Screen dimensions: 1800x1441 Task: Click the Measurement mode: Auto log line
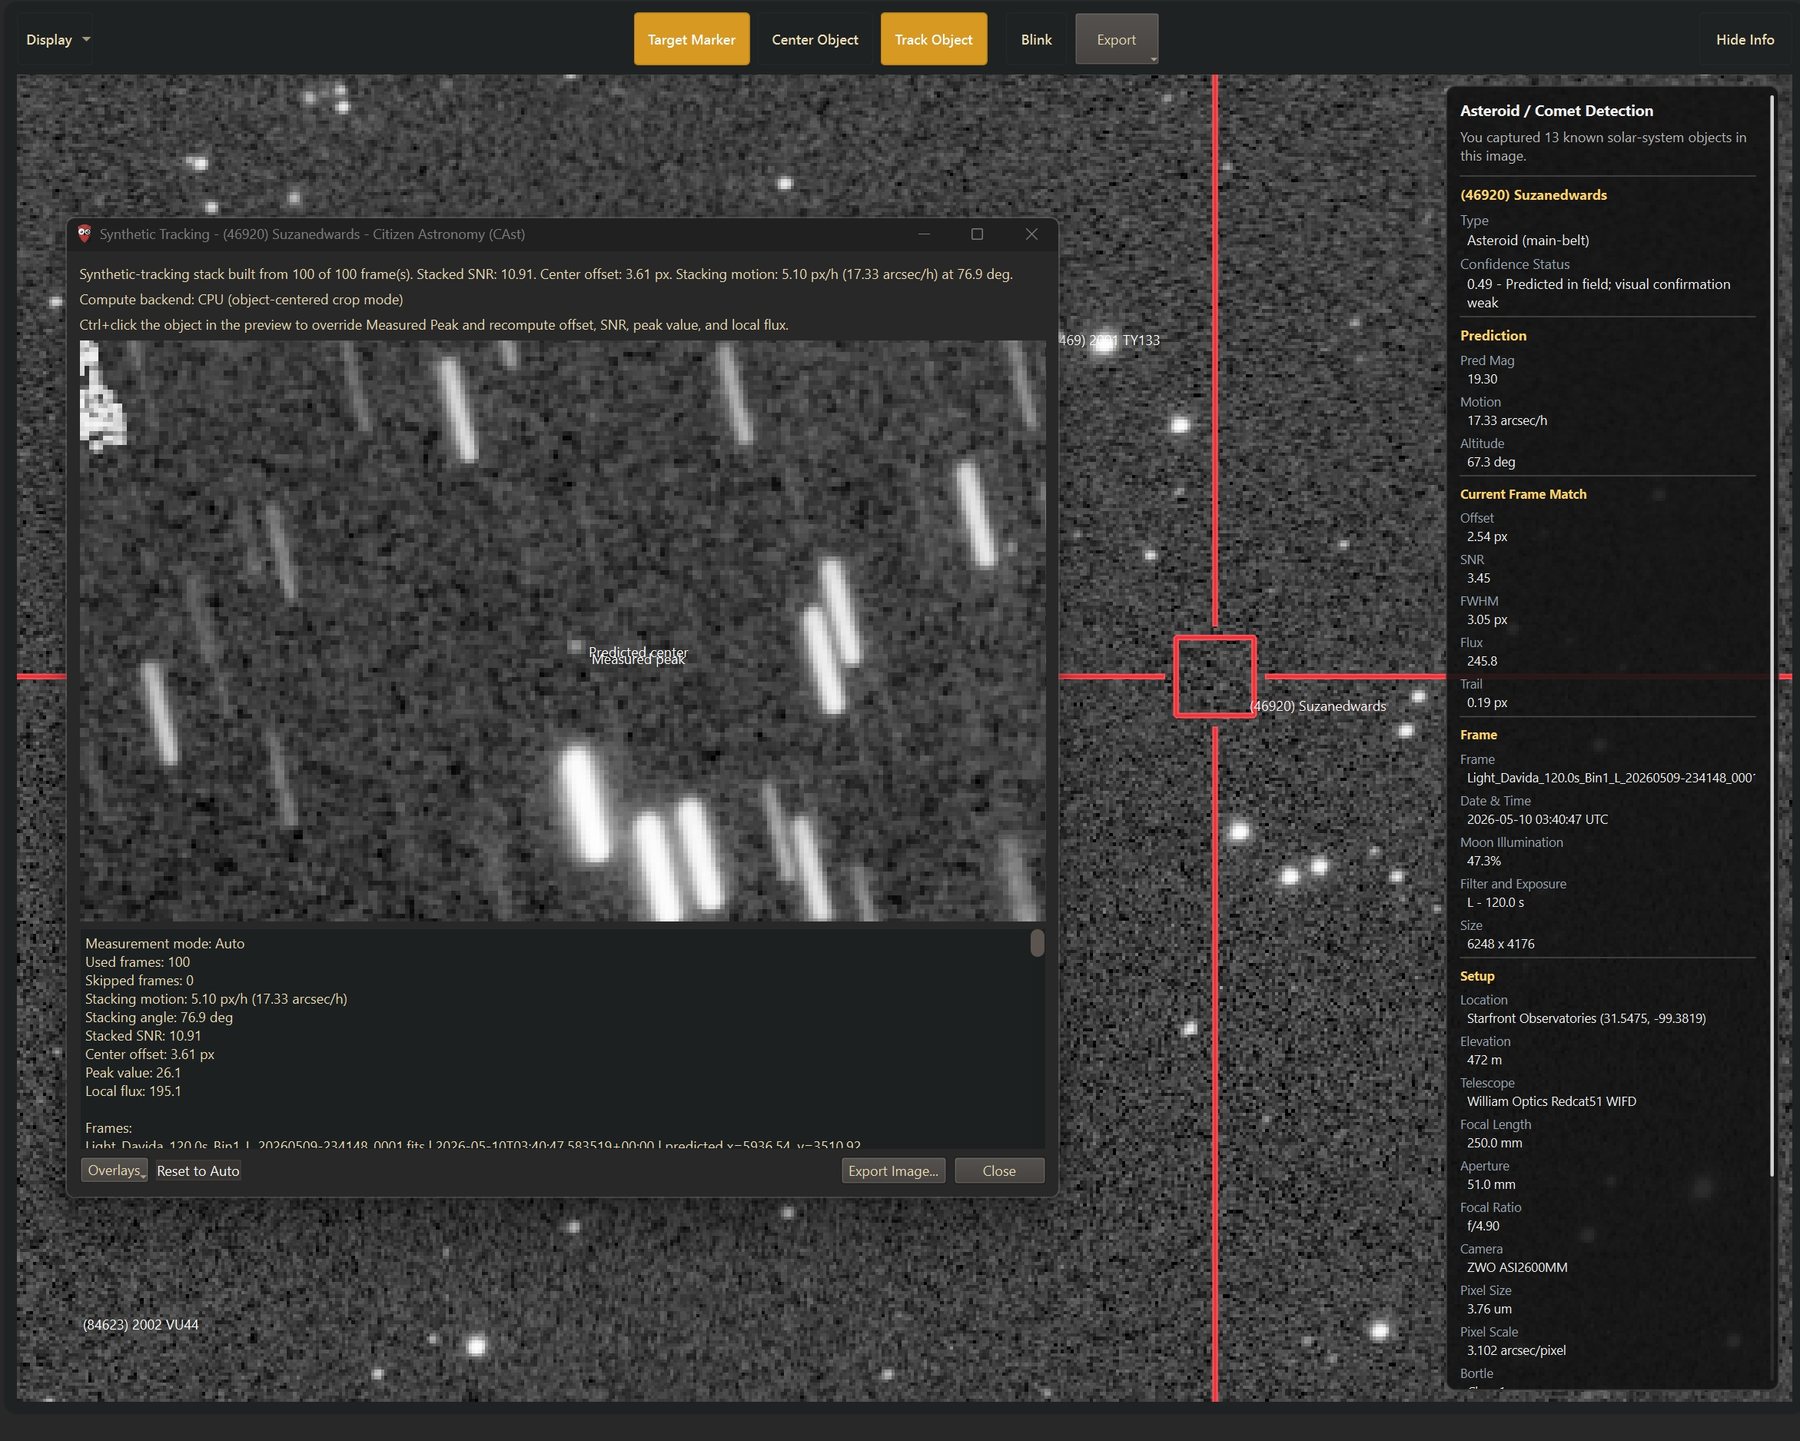pyautogui.click(x=165, y=944)
